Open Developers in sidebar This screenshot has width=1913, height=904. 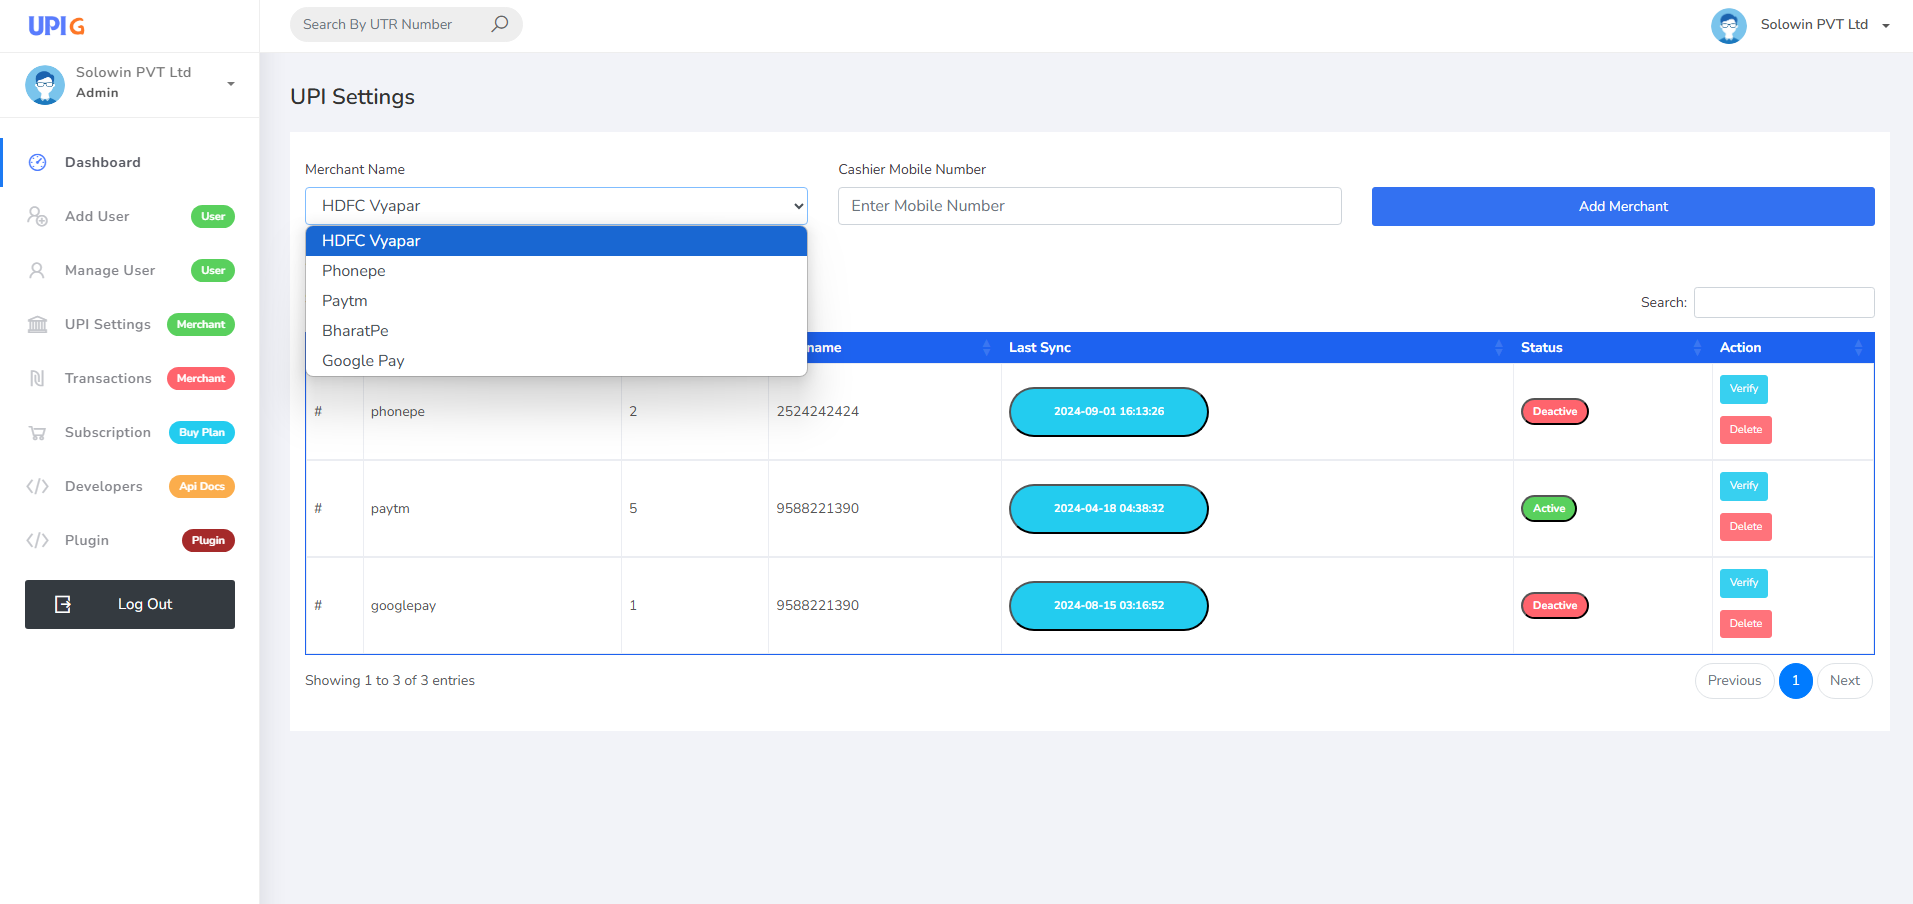coord(130,486)
